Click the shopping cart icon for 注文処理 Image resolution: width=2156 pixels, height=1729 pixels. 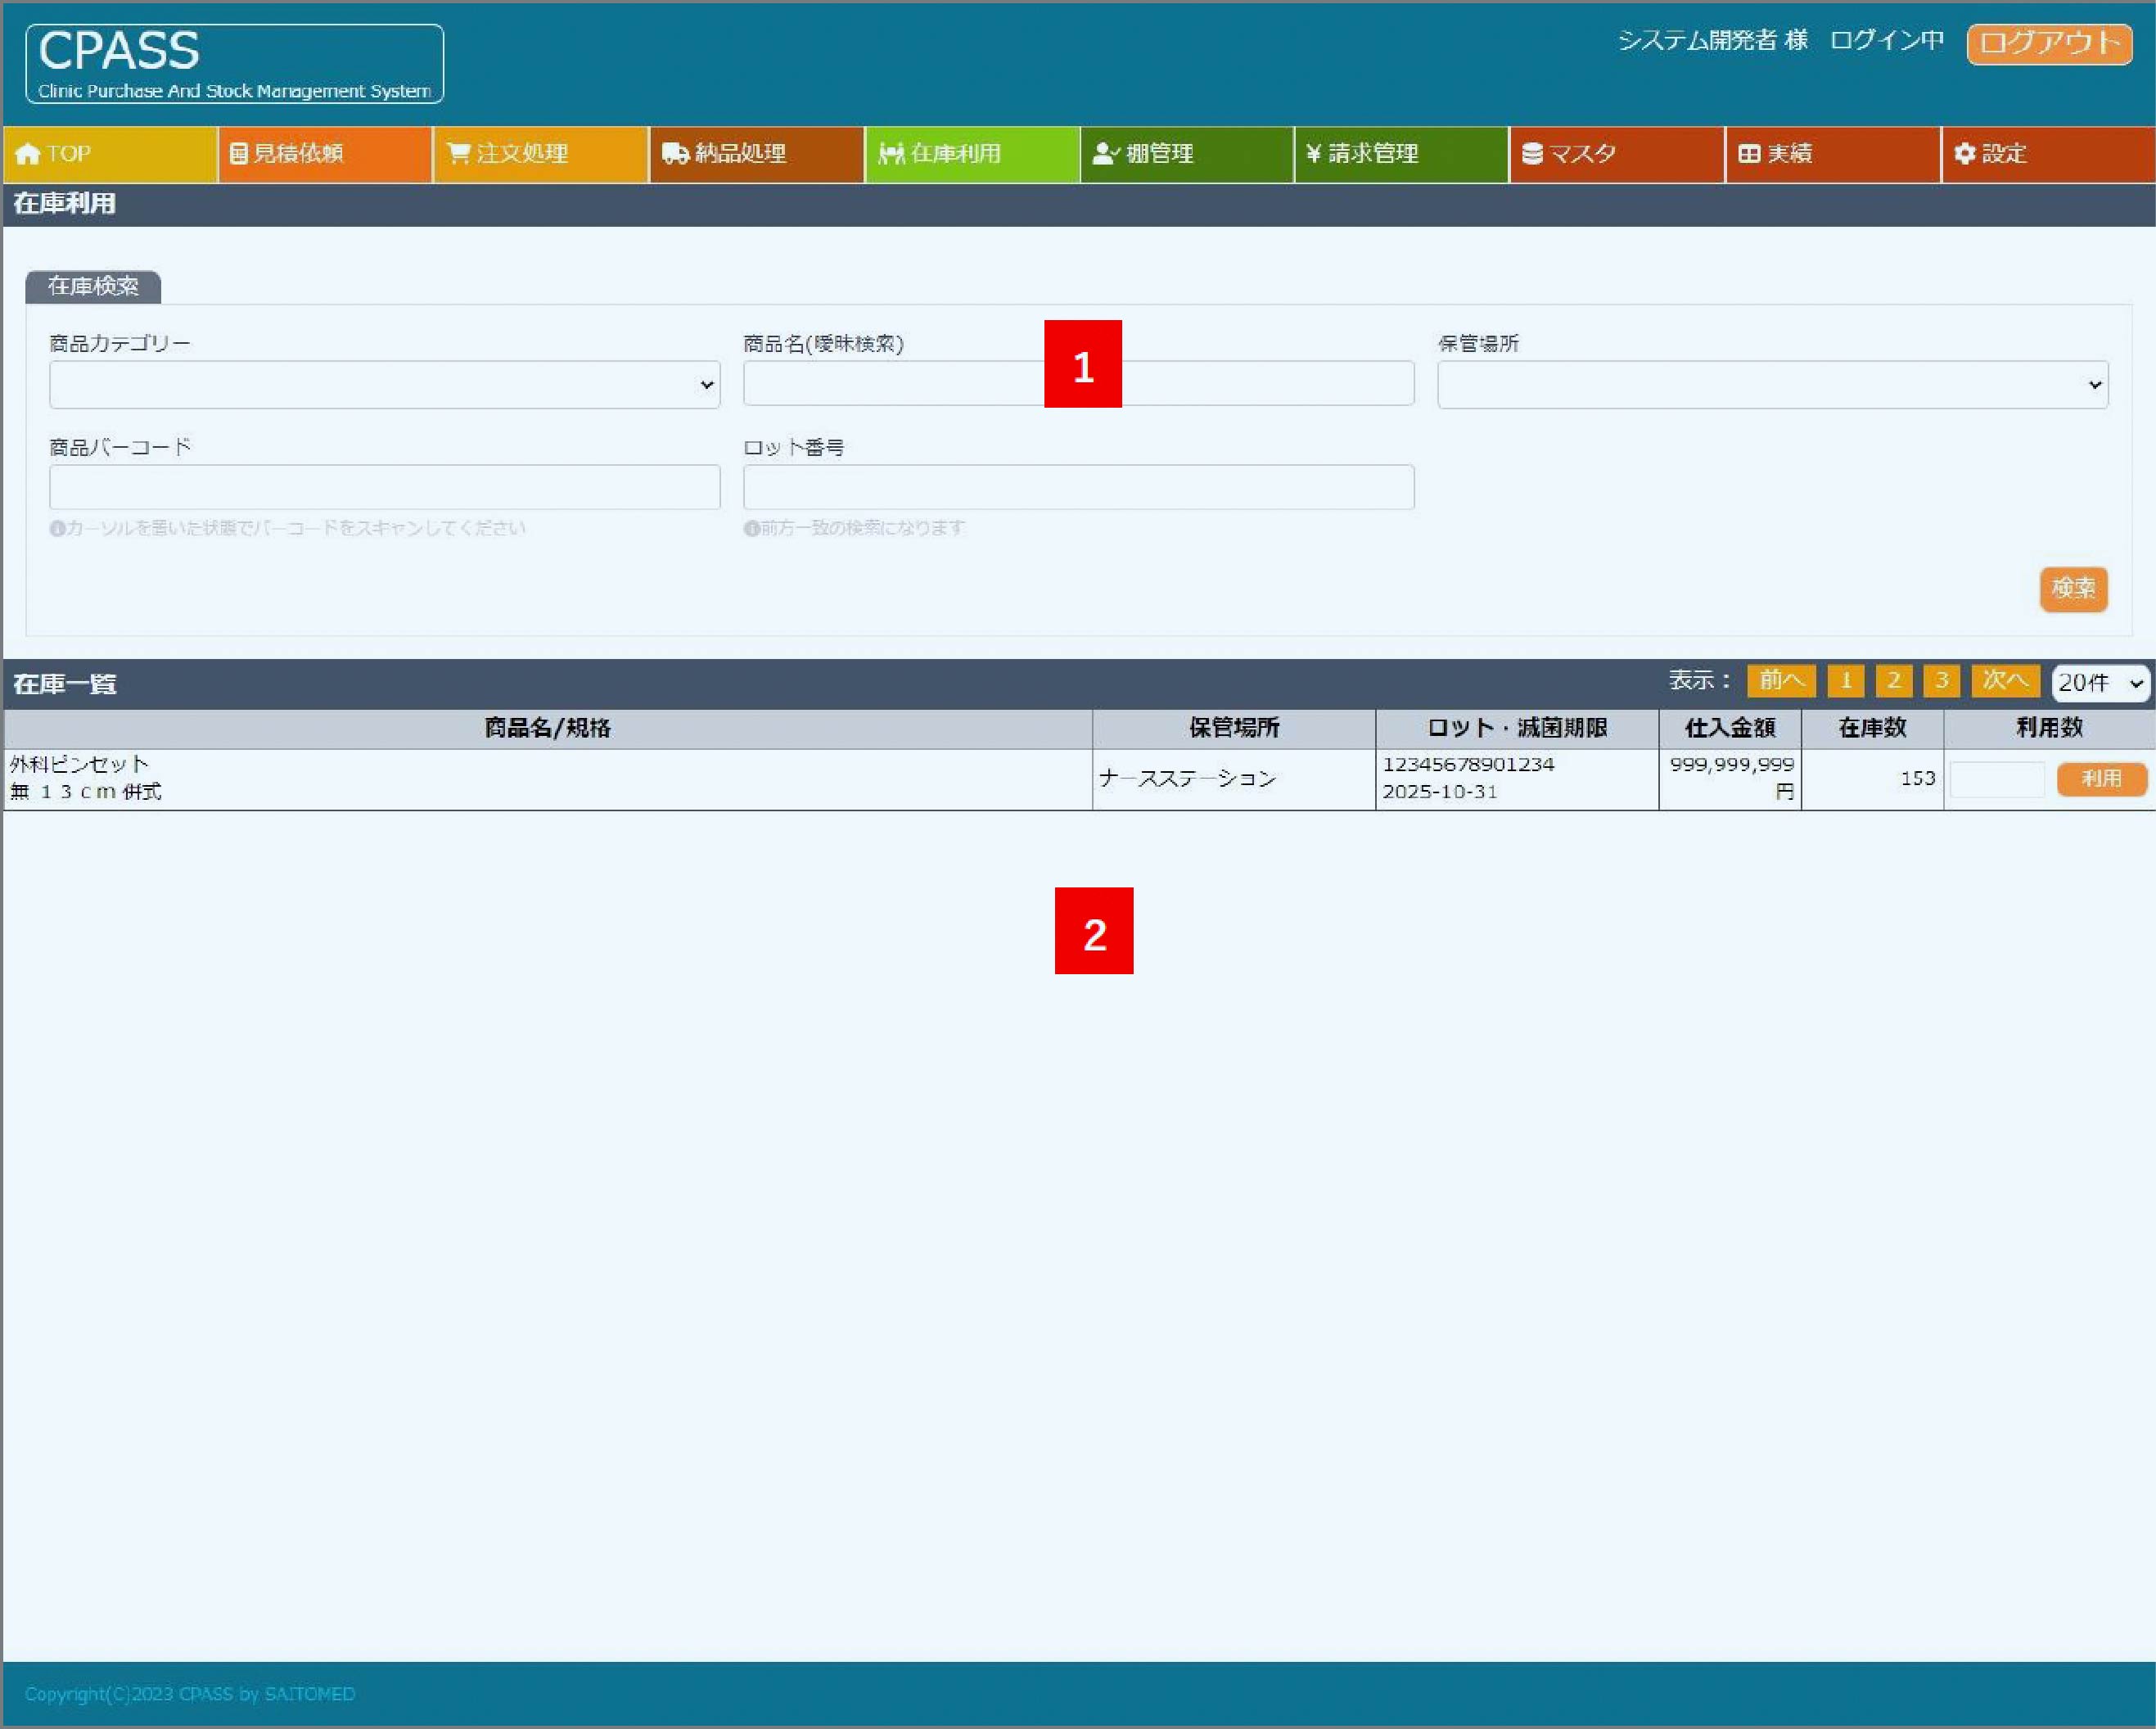458,153
